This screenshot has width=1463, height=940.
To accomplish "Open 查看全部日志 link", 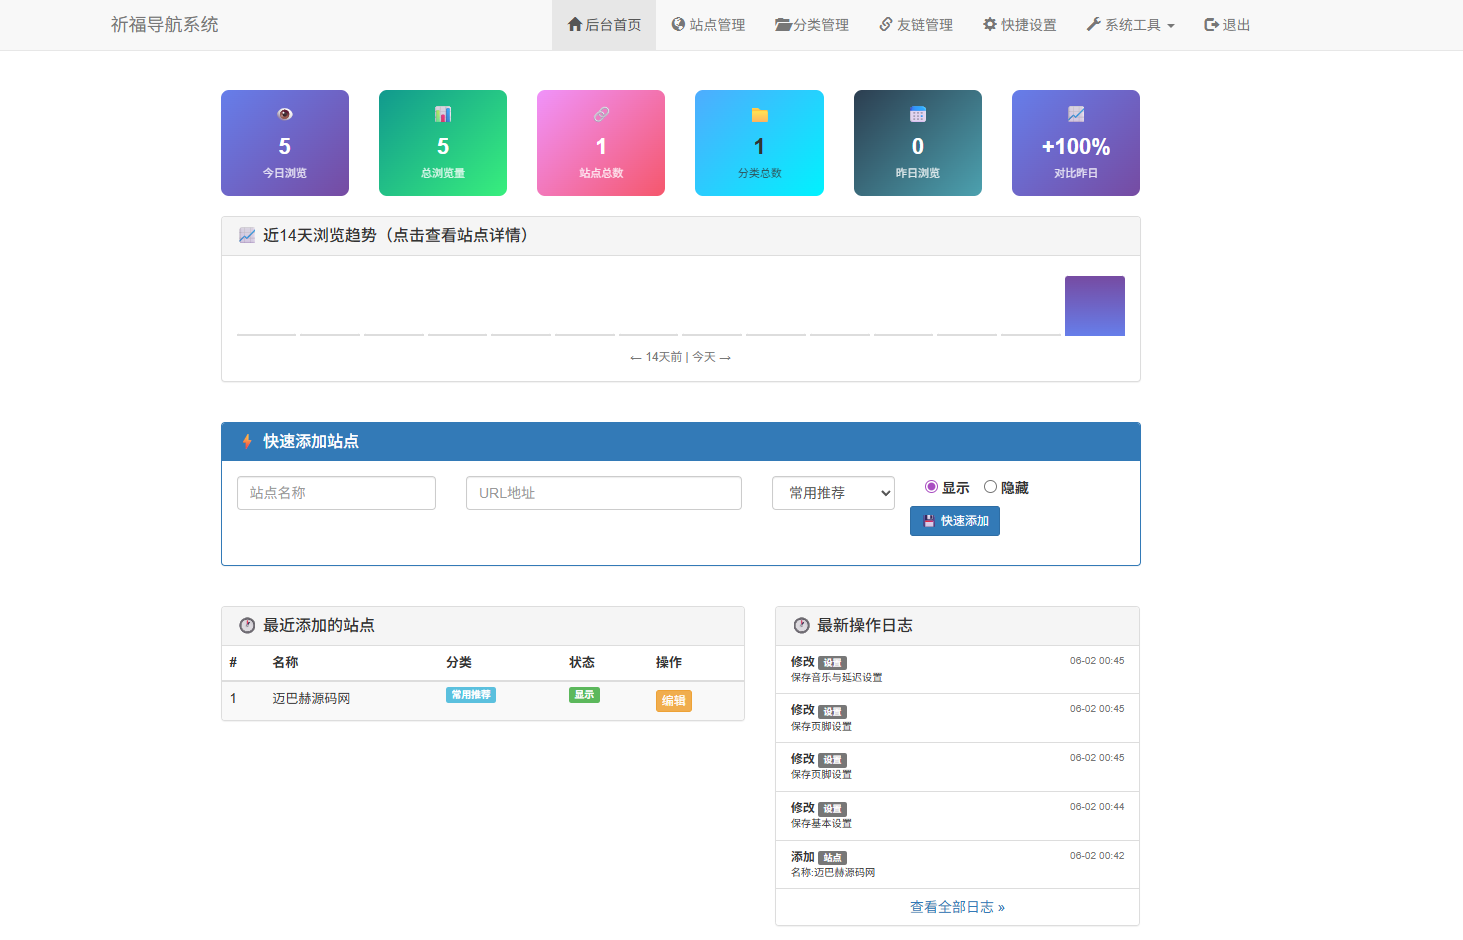I will coord(957,907).
